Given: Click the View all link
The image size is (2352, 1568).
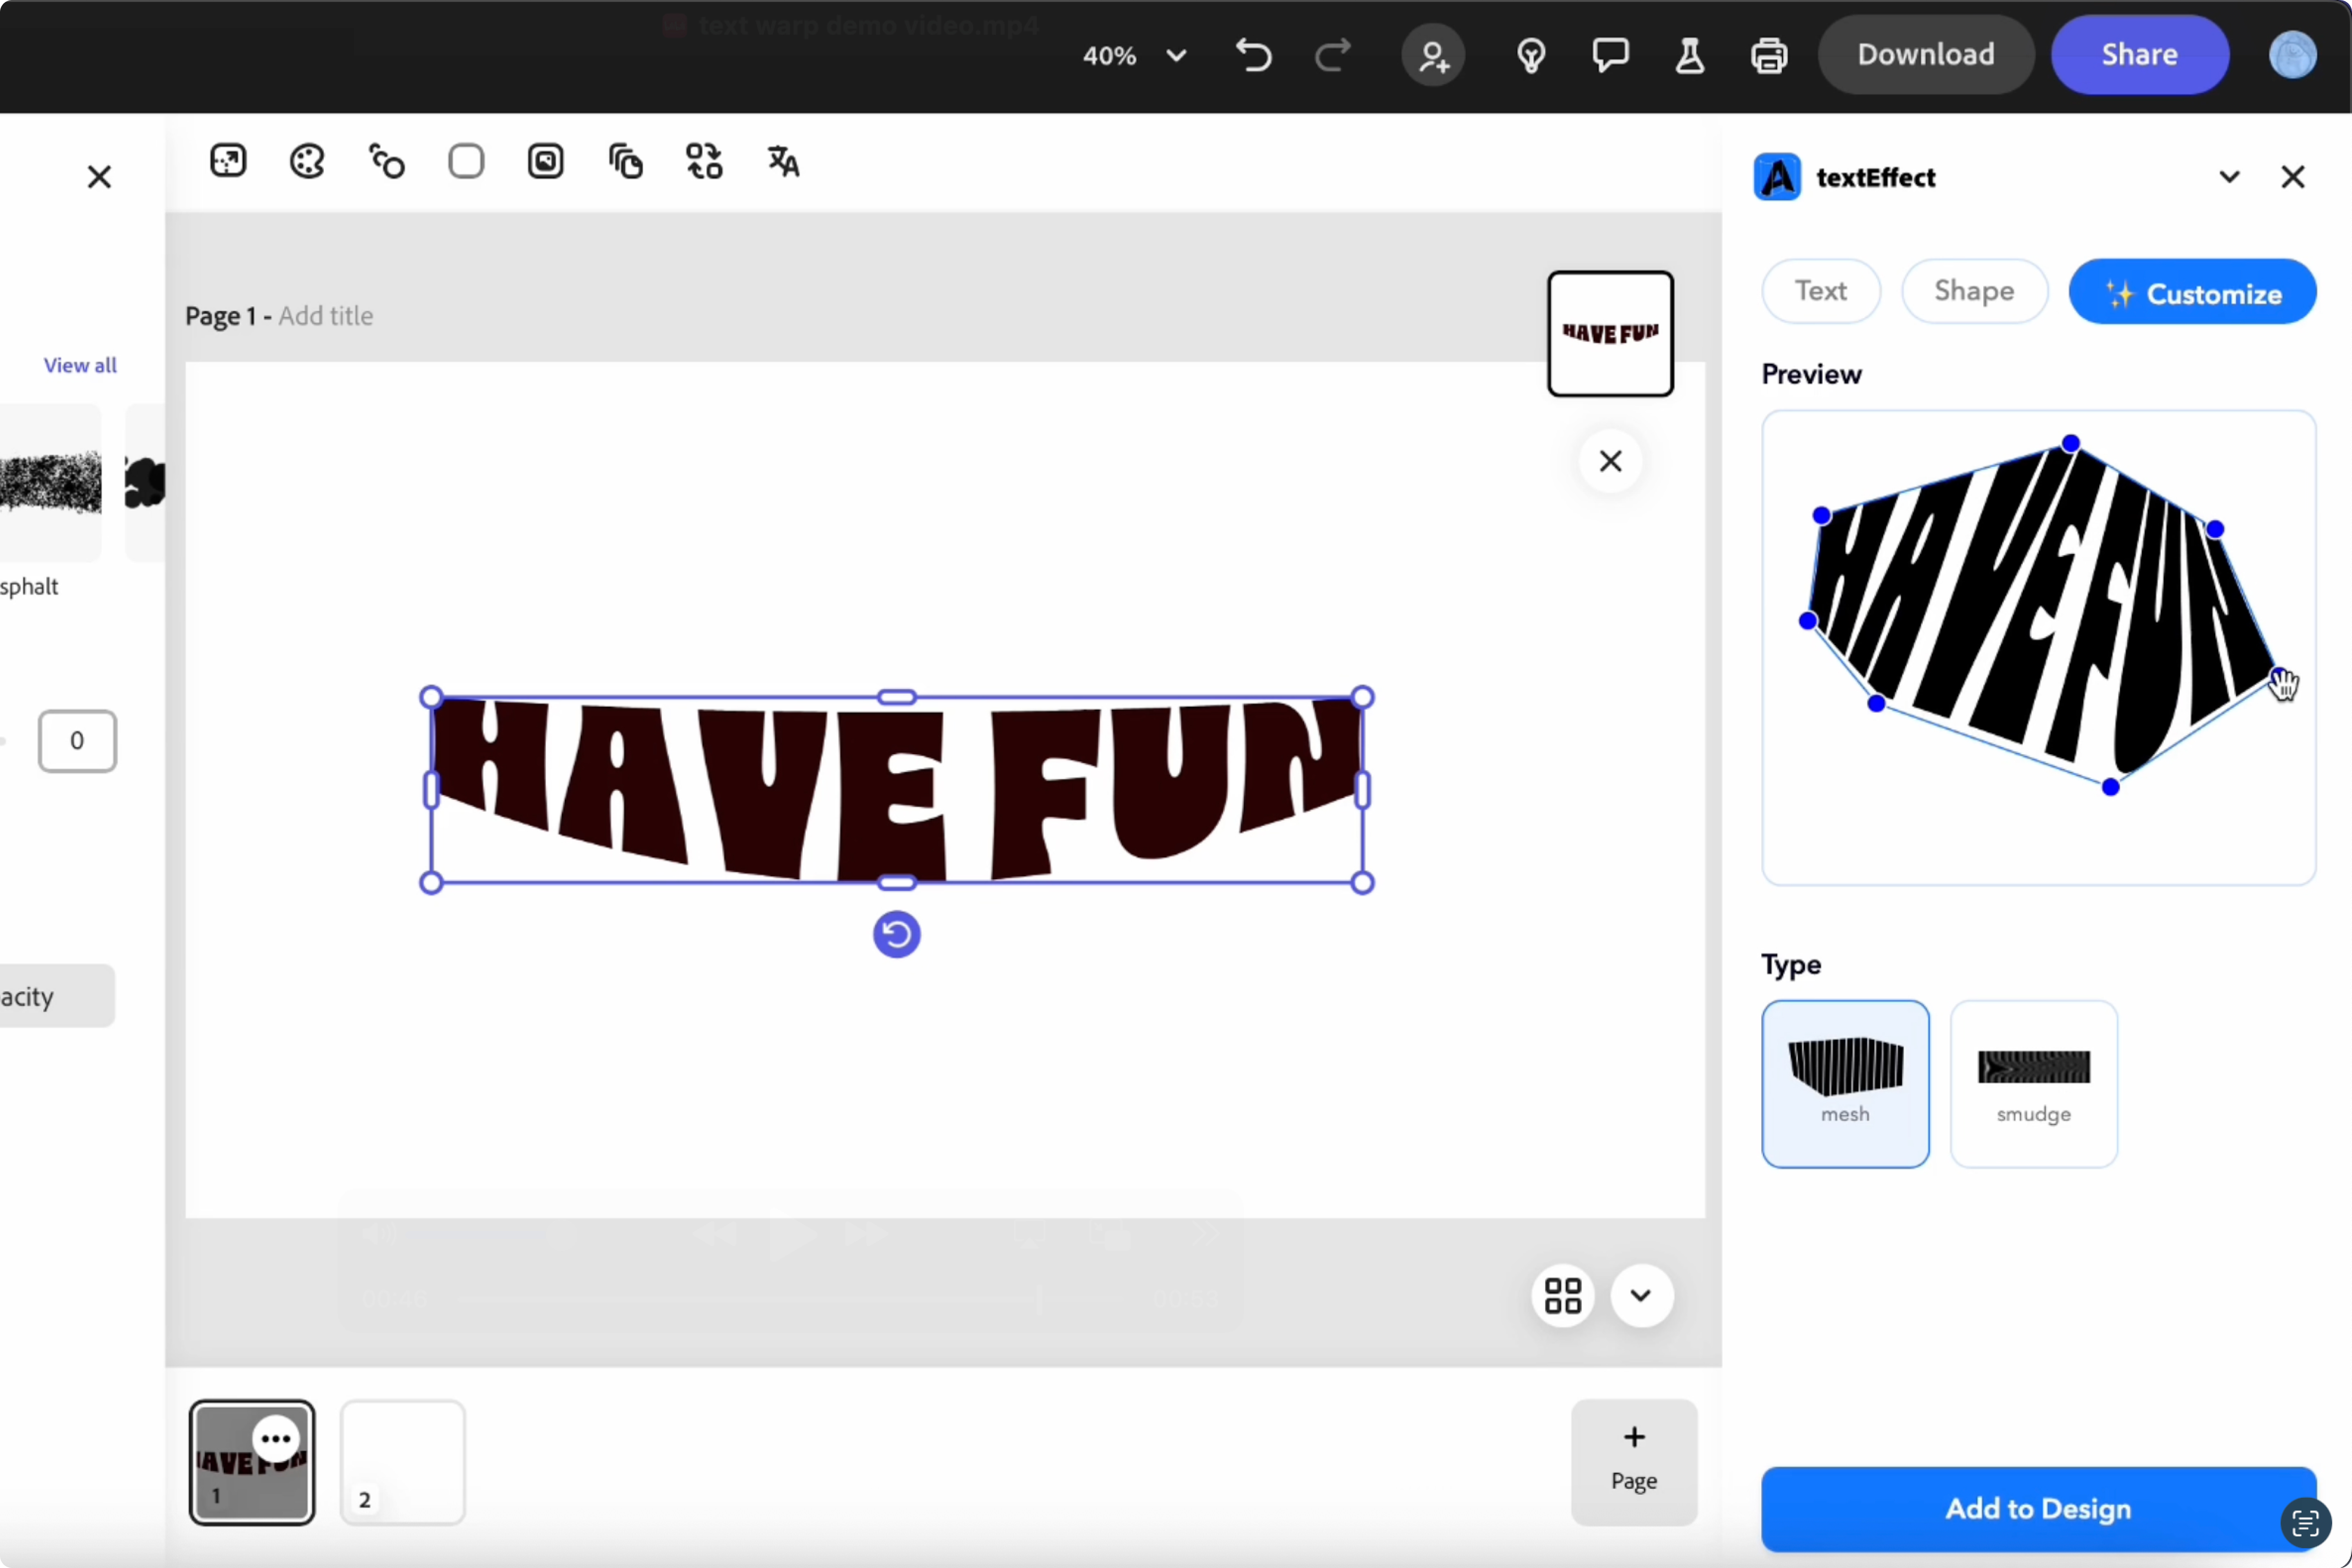Looking at the screenshot, I should click(80, 365).
